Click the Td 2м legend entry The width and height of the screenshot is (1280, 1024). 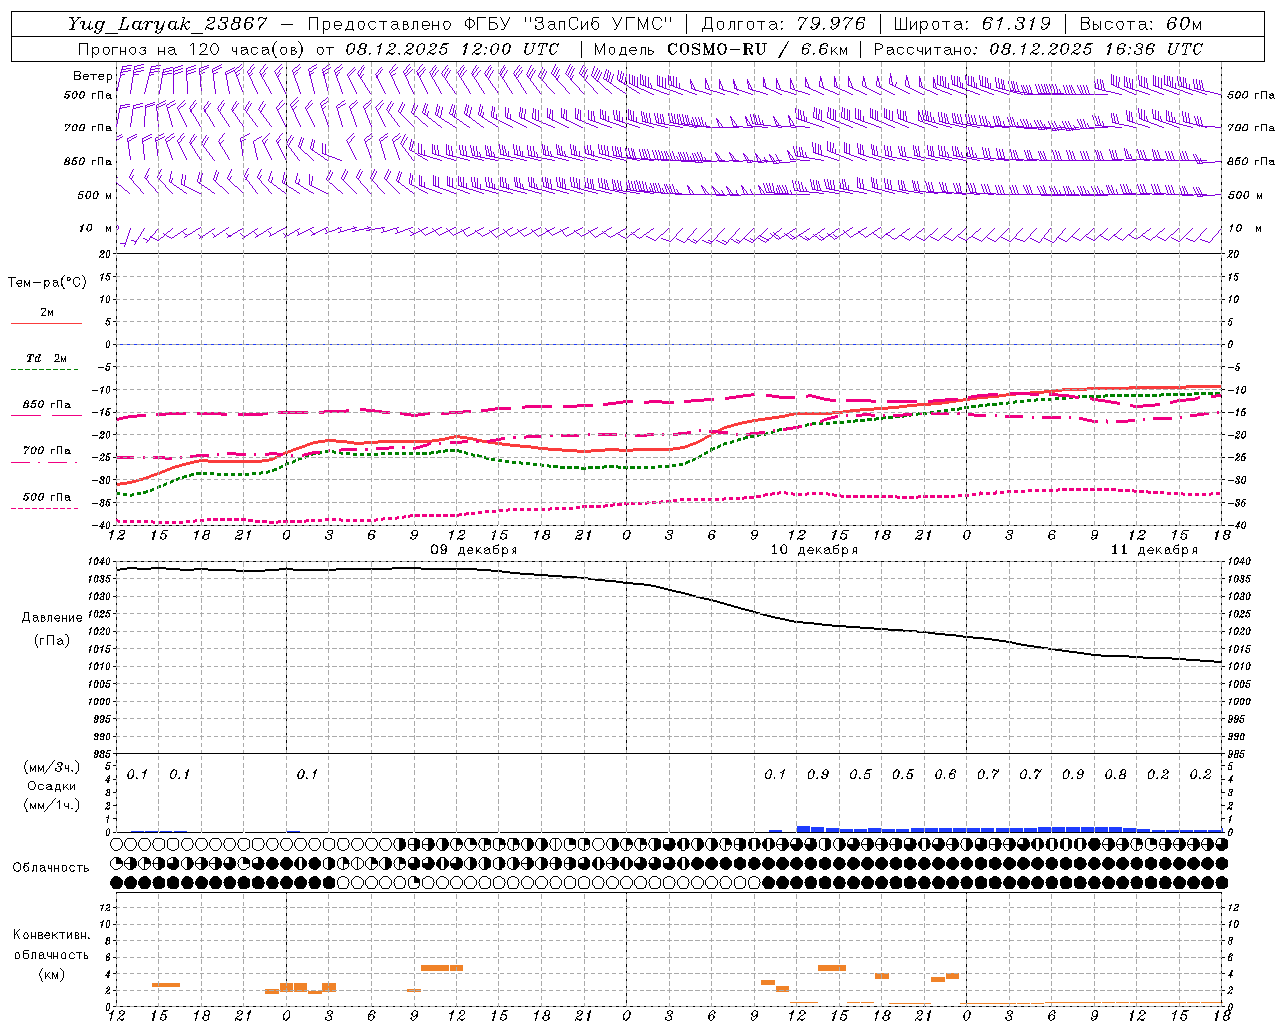(x=47, y=358)
